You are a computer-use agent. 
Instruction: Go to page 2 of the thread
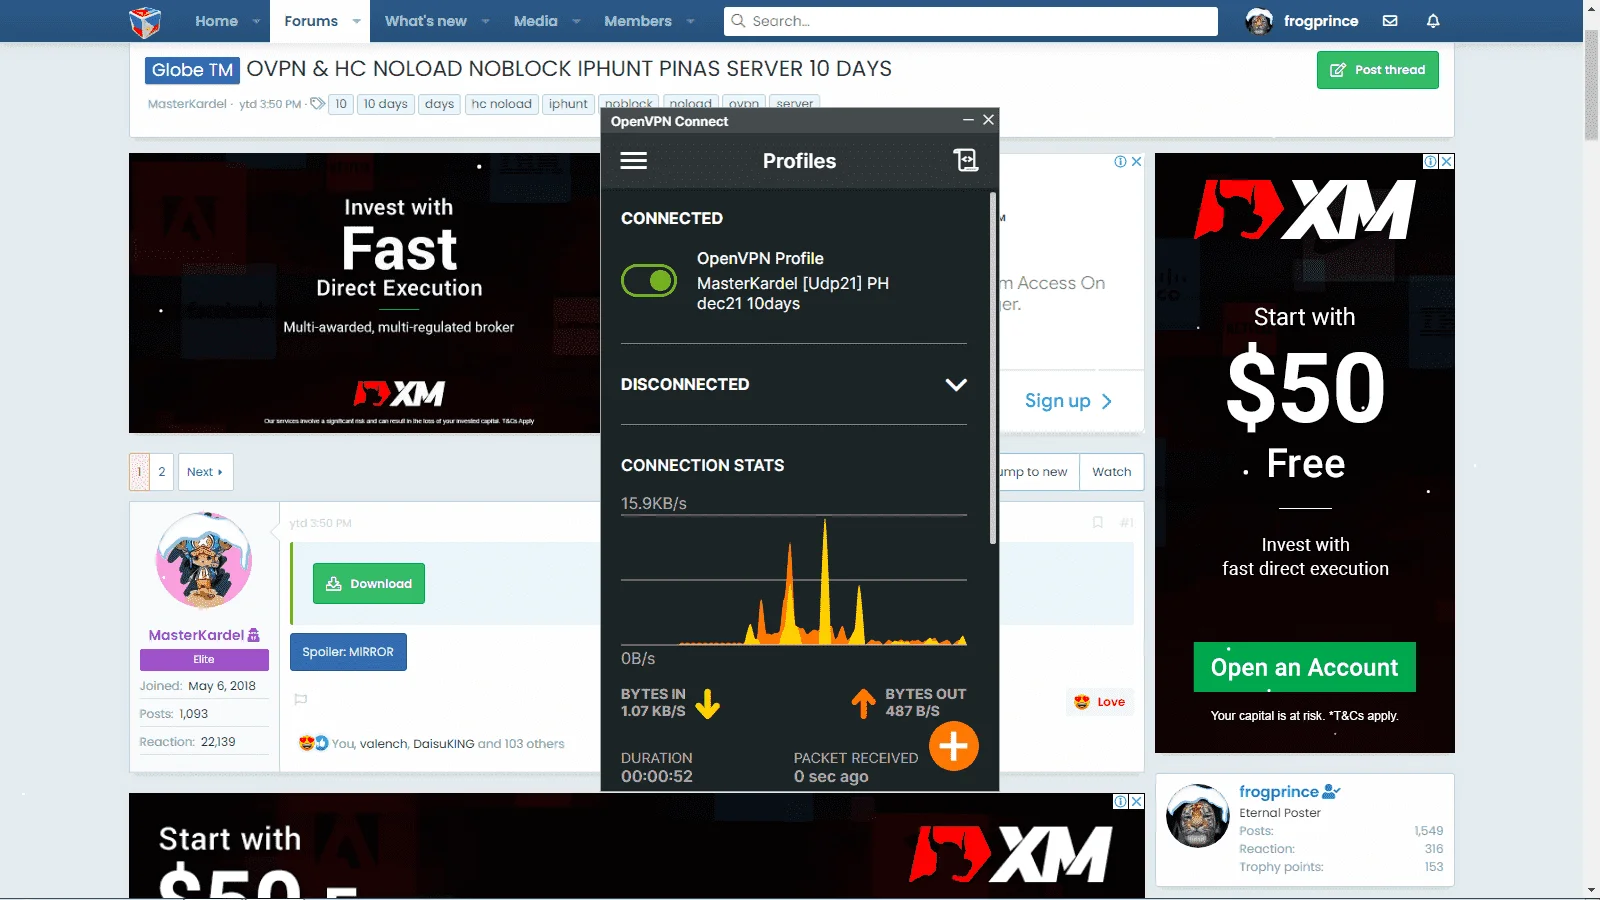[x=162, y=472]
